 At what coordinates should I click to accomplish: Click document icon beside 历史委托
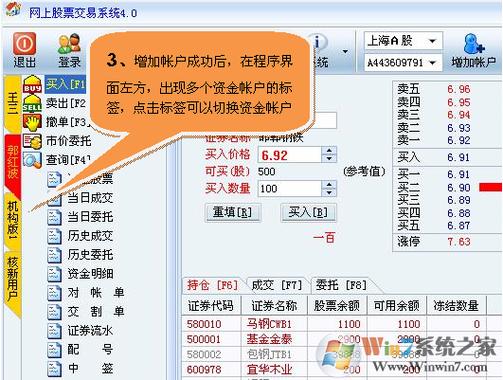click(54, 255)
